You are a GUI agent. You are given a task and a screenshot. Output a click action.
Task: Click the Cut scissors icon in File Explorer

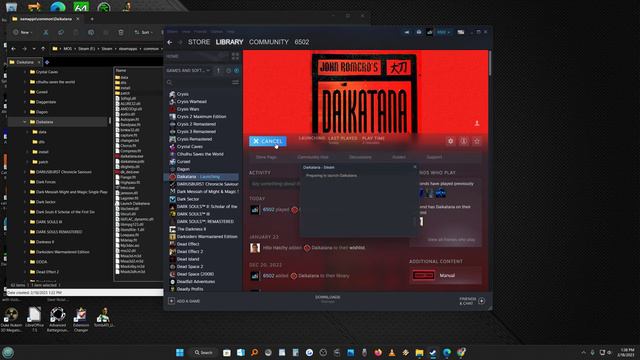pos(46,32)
